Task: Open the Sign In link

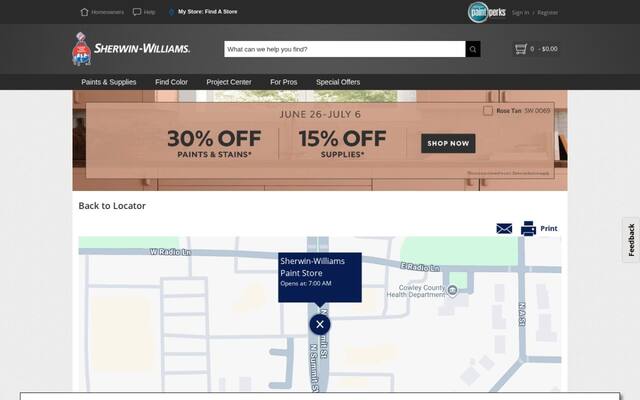Action: tap(520, 13)
